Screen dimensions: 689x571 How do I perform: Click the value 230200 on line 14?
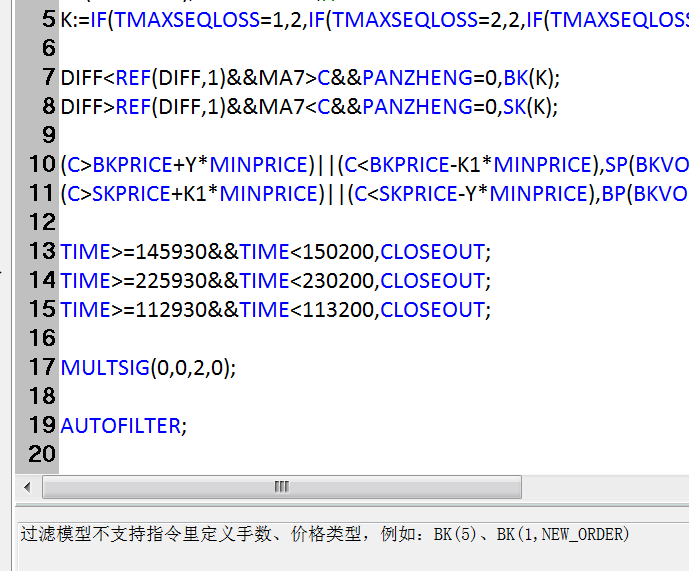[x=338, y=281]
